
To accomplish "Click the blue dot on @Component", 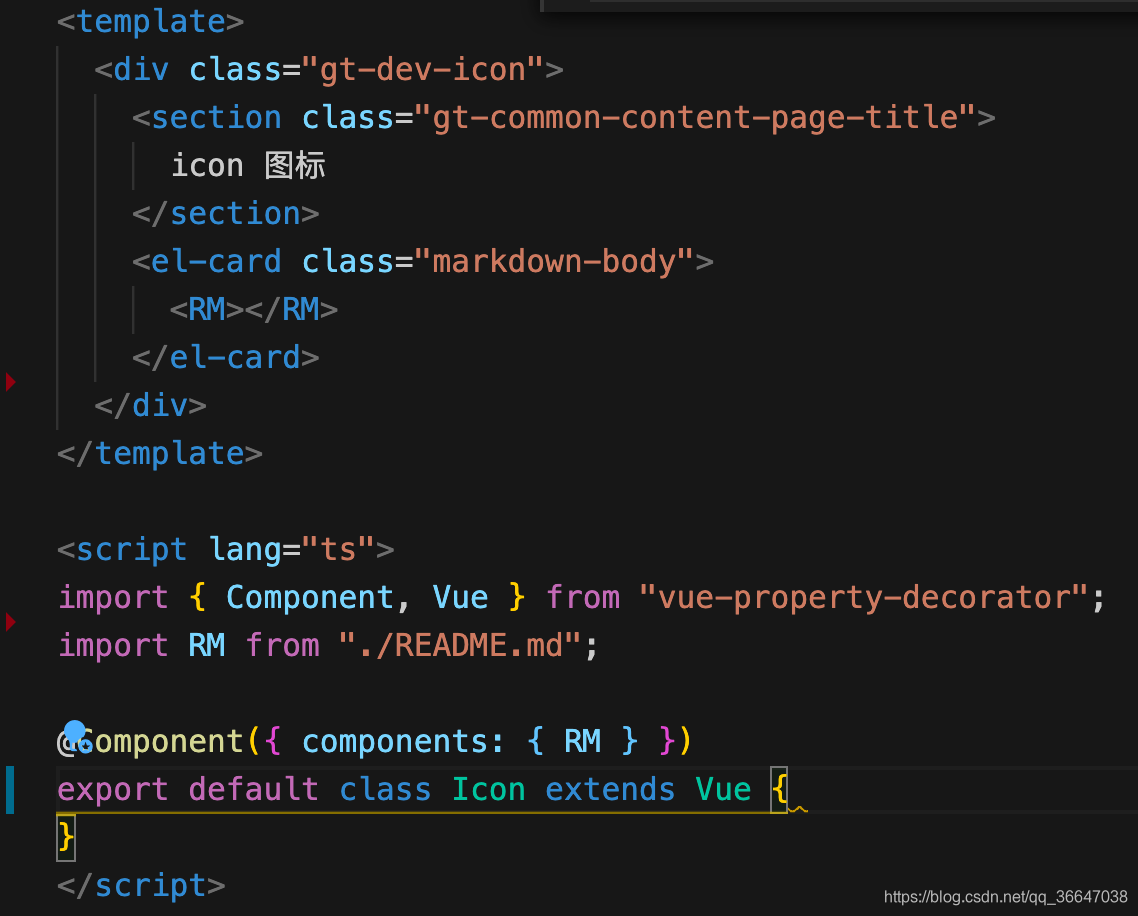I will click(x=75, y=731).
